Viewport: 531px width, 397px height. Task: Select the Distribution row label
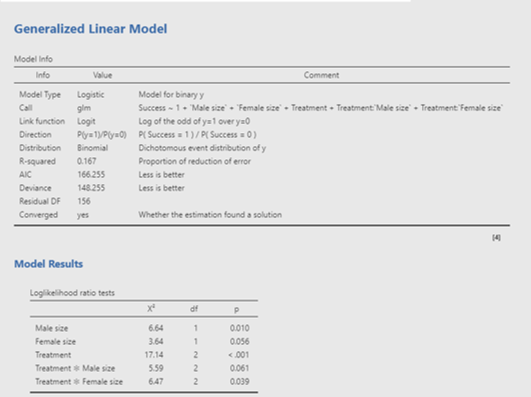point(40,148)
